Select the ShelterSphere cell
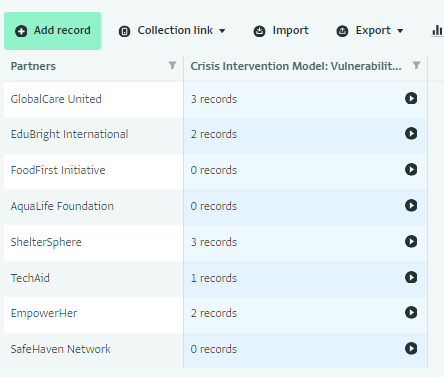The height and width of the screenshot is (377, 444). [94, 243]
